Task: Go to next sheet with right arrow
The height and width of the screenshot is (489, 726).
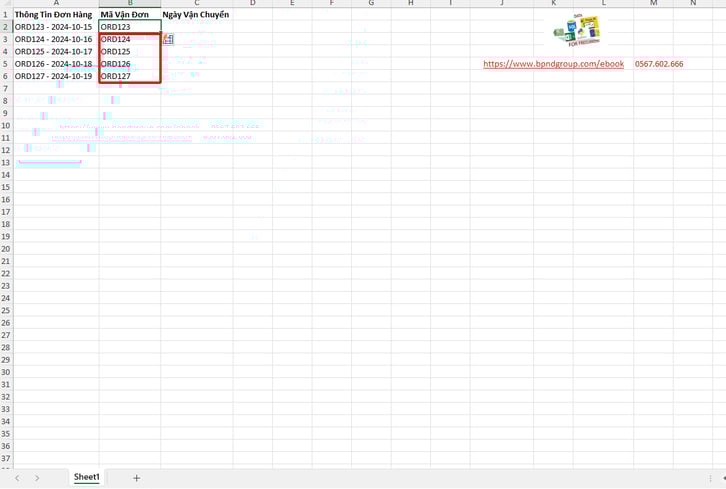Action: [37, 478]
